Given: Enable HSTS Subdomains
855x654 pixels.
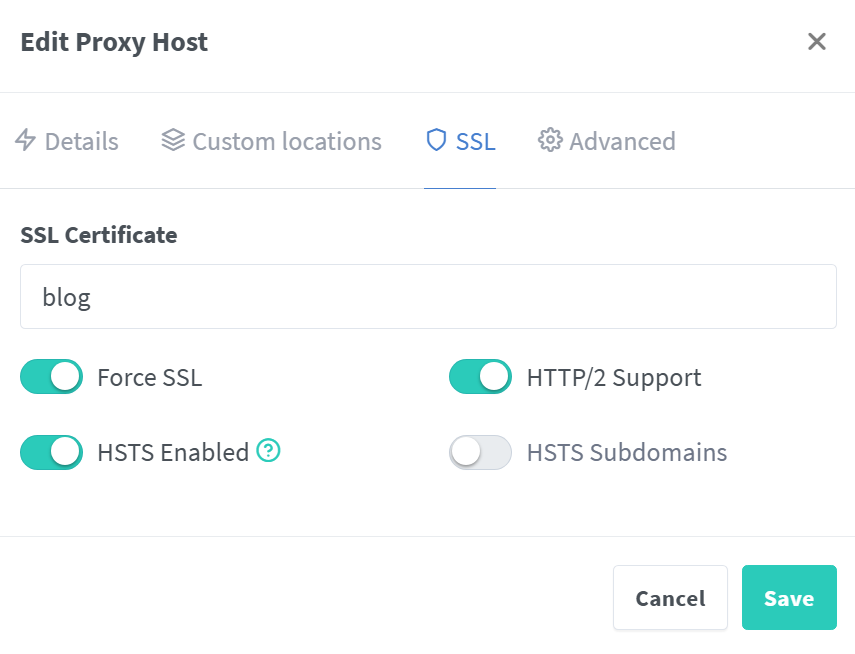Looking at the screenshot, I should [x=480, y=452].
